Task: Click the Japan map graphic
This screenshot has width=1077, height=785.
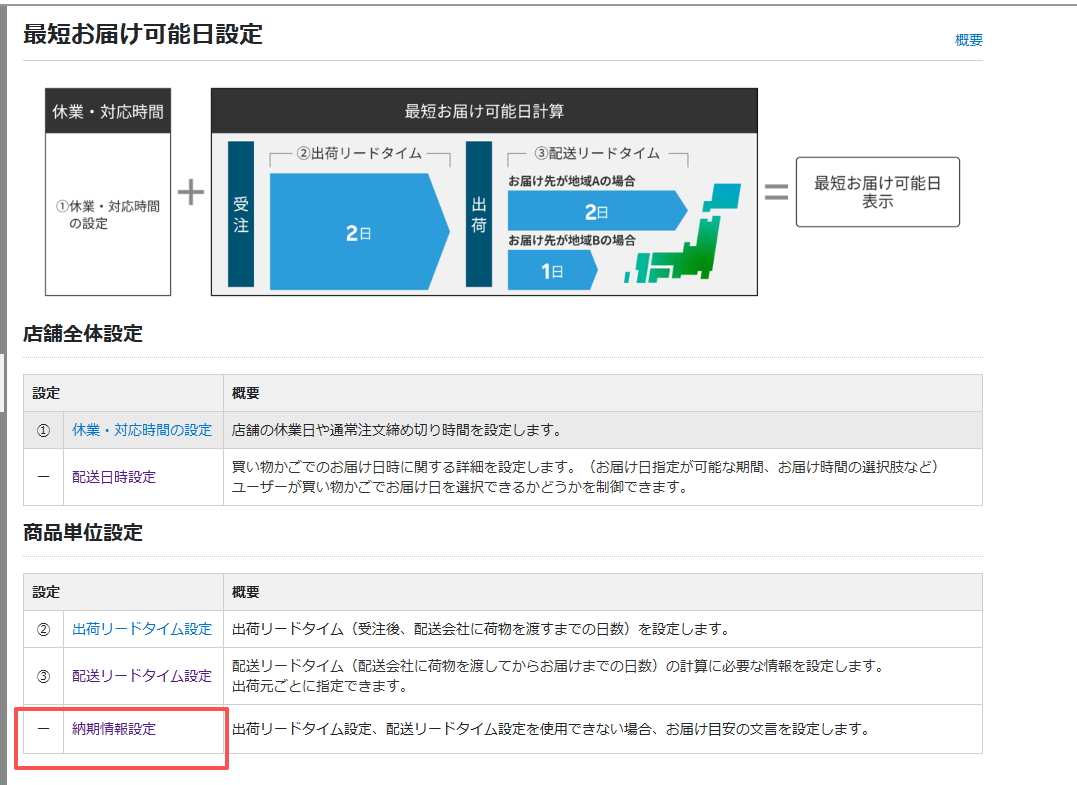Action: pyautogui.click(x=683, y=234)
